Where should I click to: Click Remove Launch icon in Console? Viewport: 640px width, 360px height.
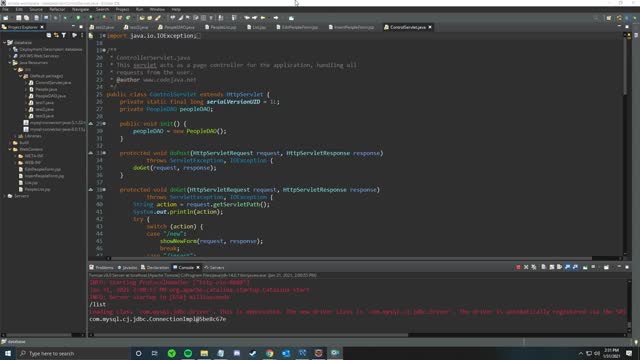click(526, 267)
